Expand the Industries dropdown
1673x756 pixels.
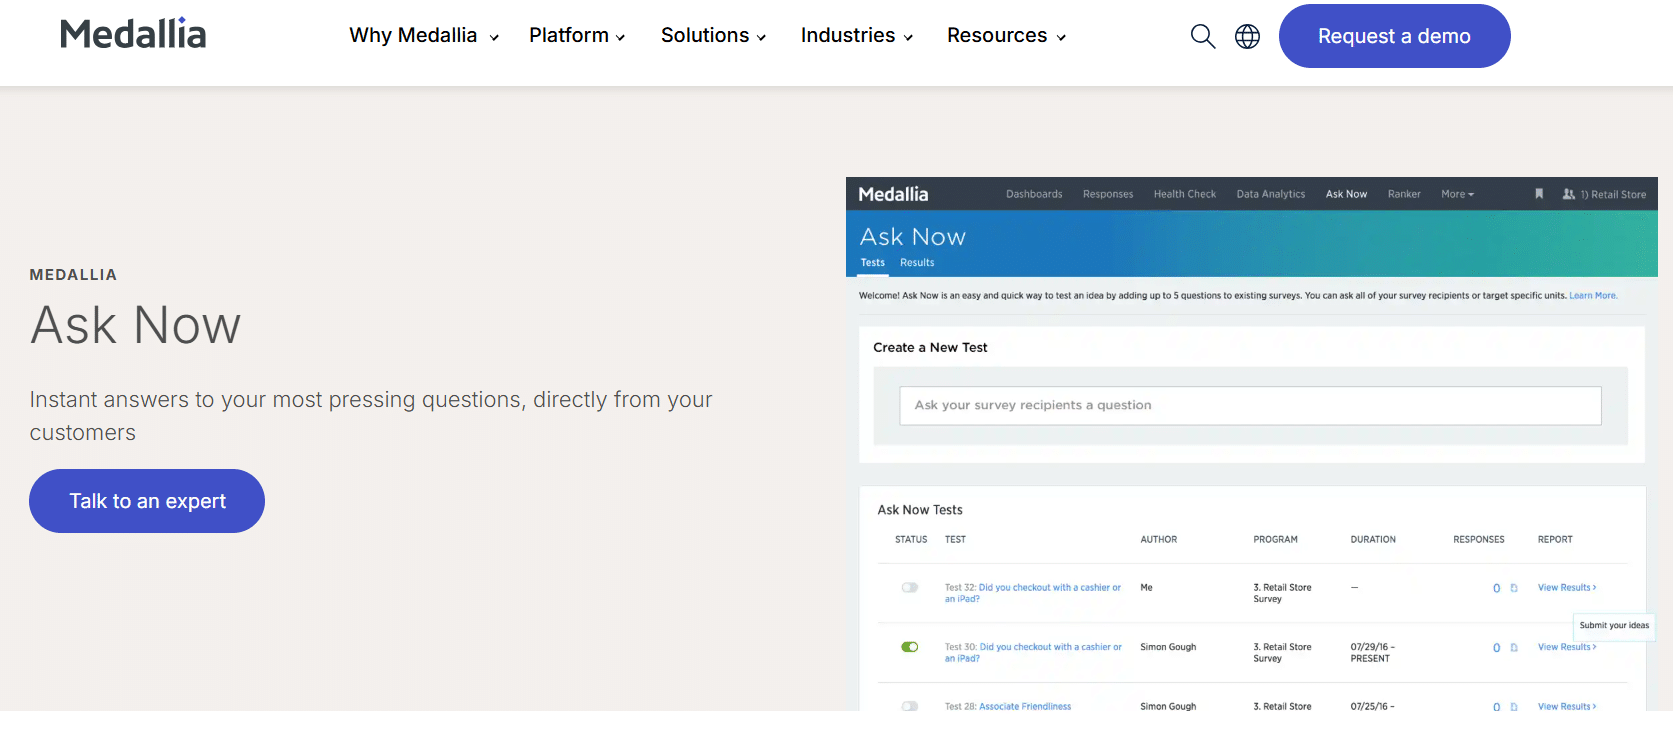(x=857, y=36)
